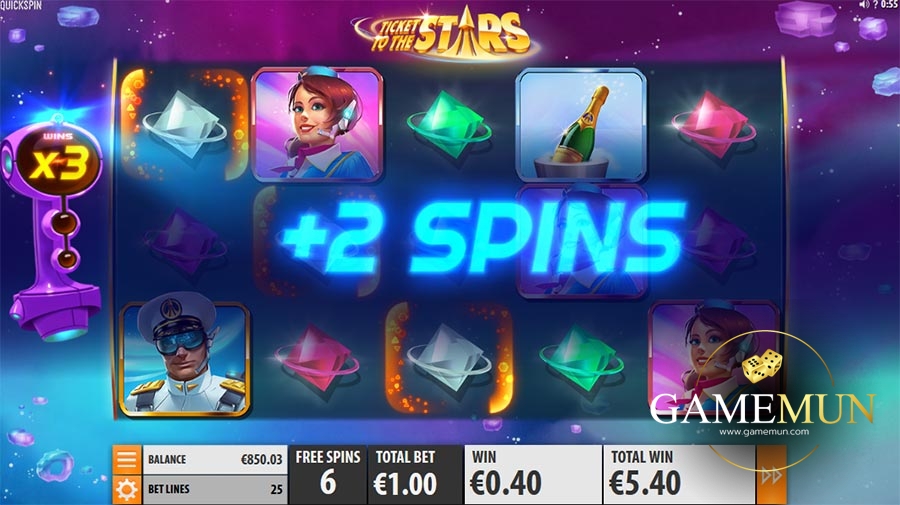Click the Free Spins counter
900x505 pixels.
pyautogui.click(x=327, y=475)
